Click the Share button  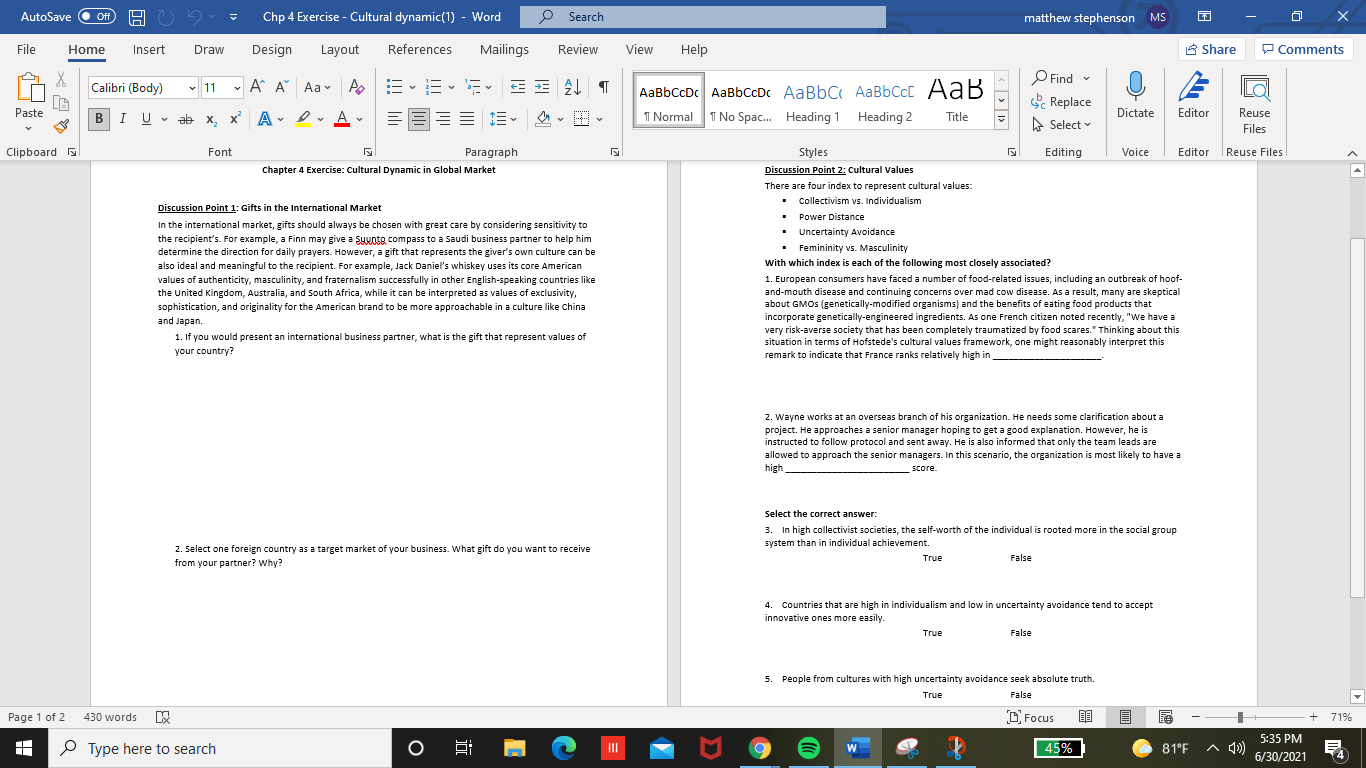click(x=1210, y=48)
